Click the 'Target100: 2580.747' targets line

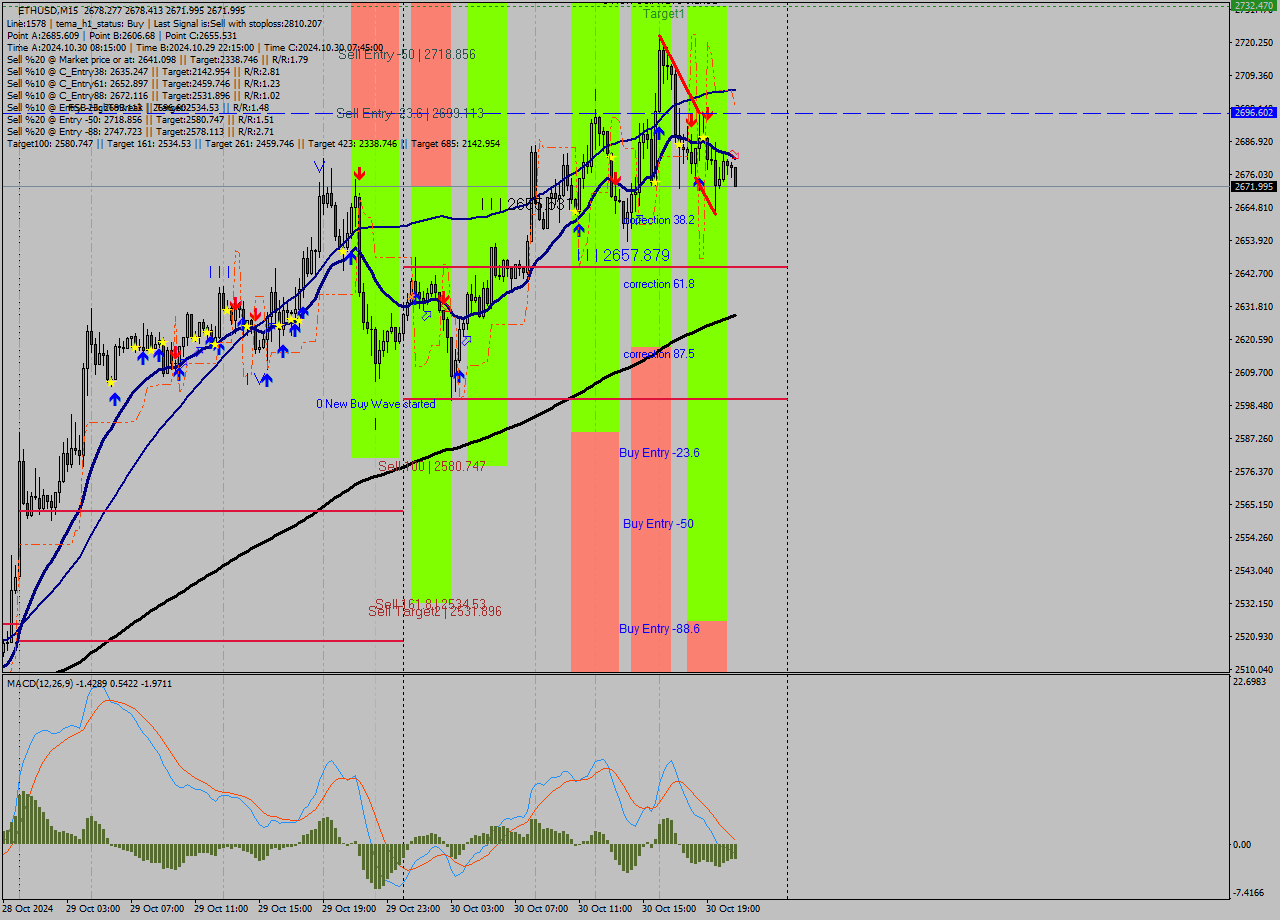tap(253, 143)
